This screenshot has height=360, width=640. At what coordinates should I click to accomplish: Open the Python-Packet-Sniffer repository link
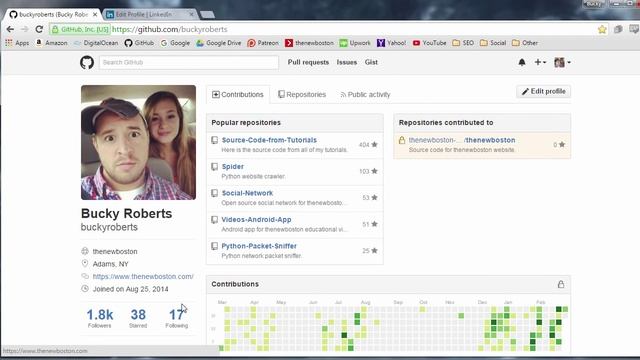click(x=259, y=246)
